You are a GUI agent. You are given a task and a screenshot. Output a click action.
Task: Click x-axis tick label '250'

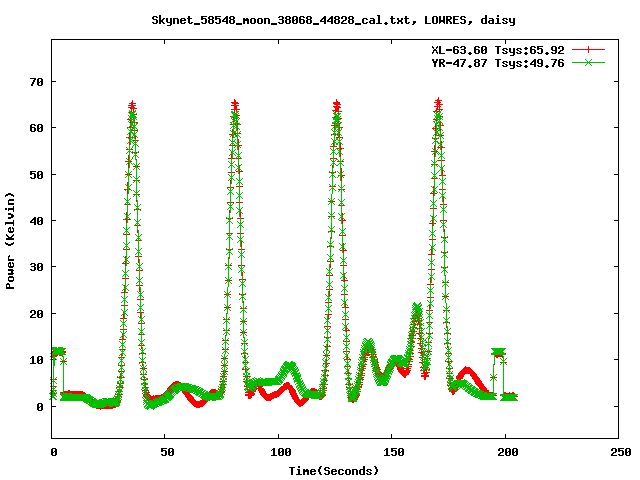(x=620, y=452)
